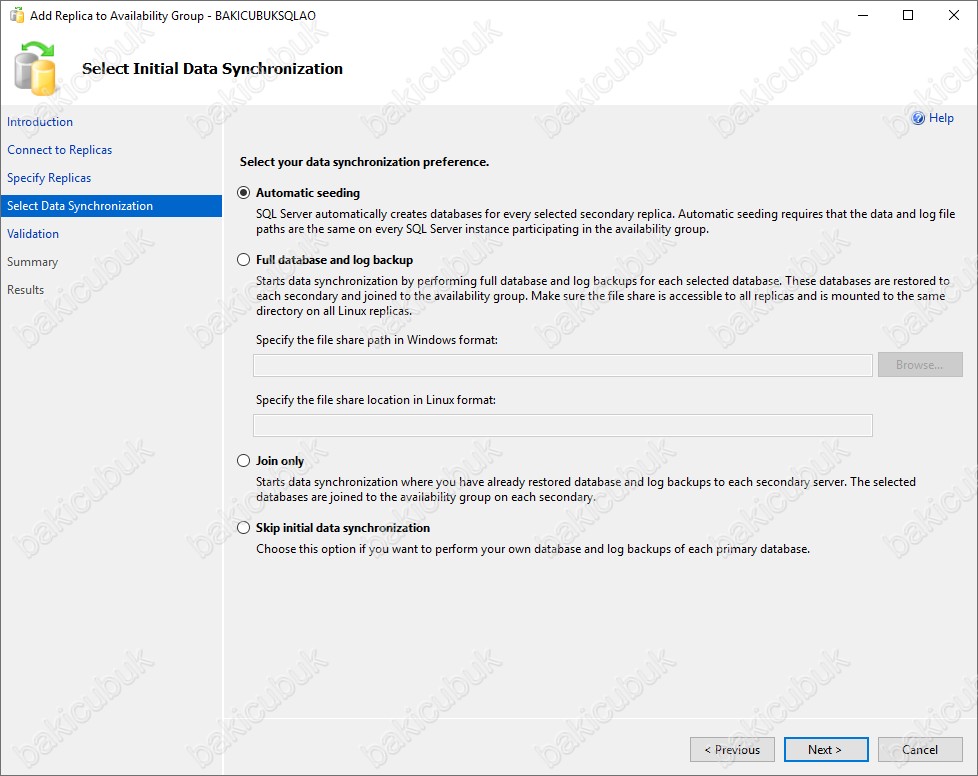978x776 pixels.
Task: Jump to the Validation step
Action: [33, 234]
